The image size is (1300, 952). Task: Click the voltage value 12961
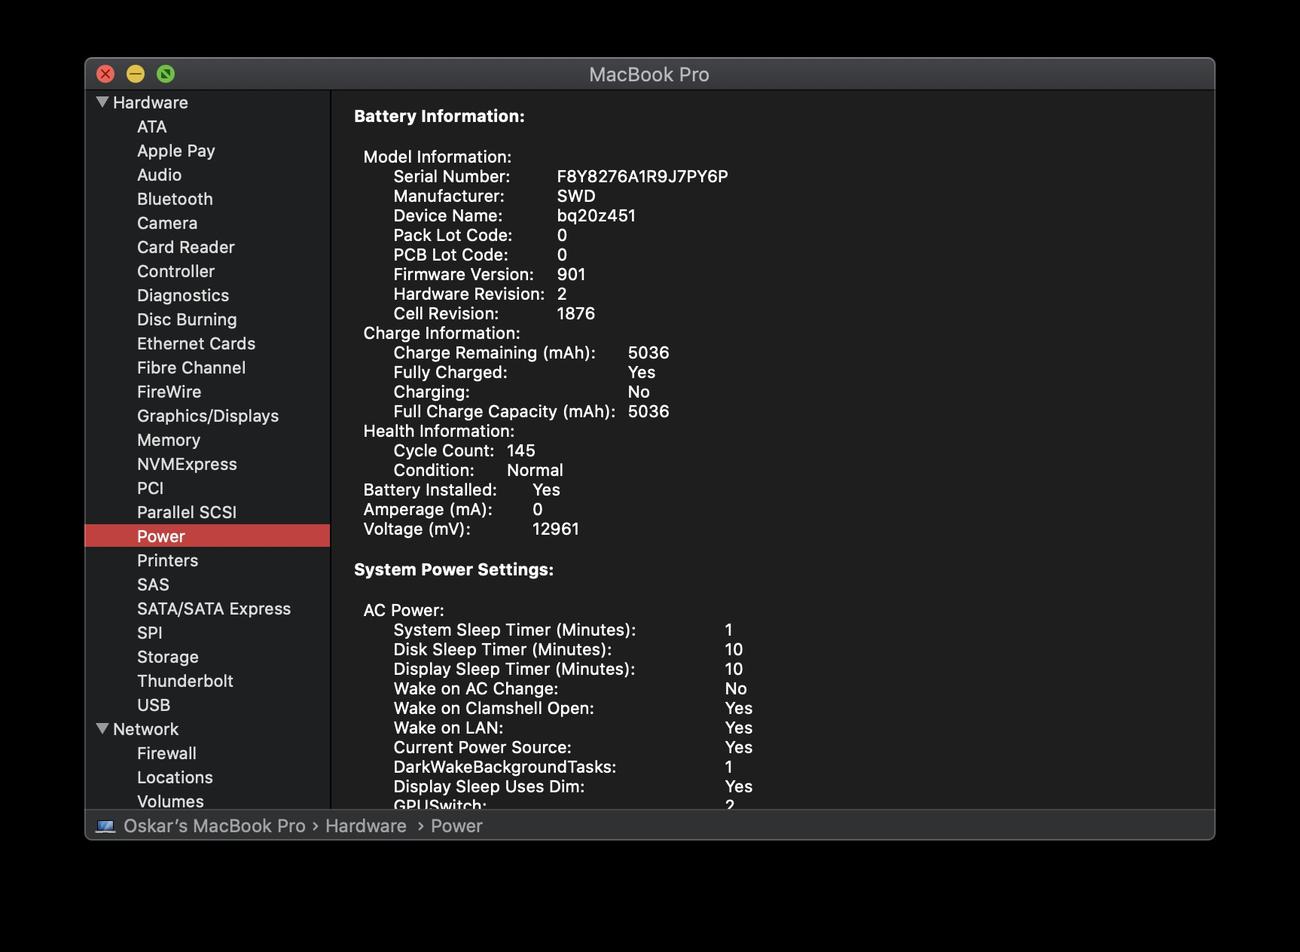click(556, 529)
